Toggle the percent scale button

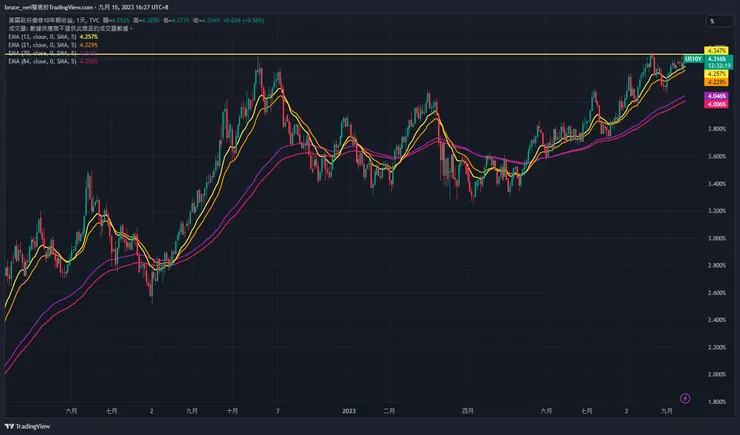(x=719, y=21)
